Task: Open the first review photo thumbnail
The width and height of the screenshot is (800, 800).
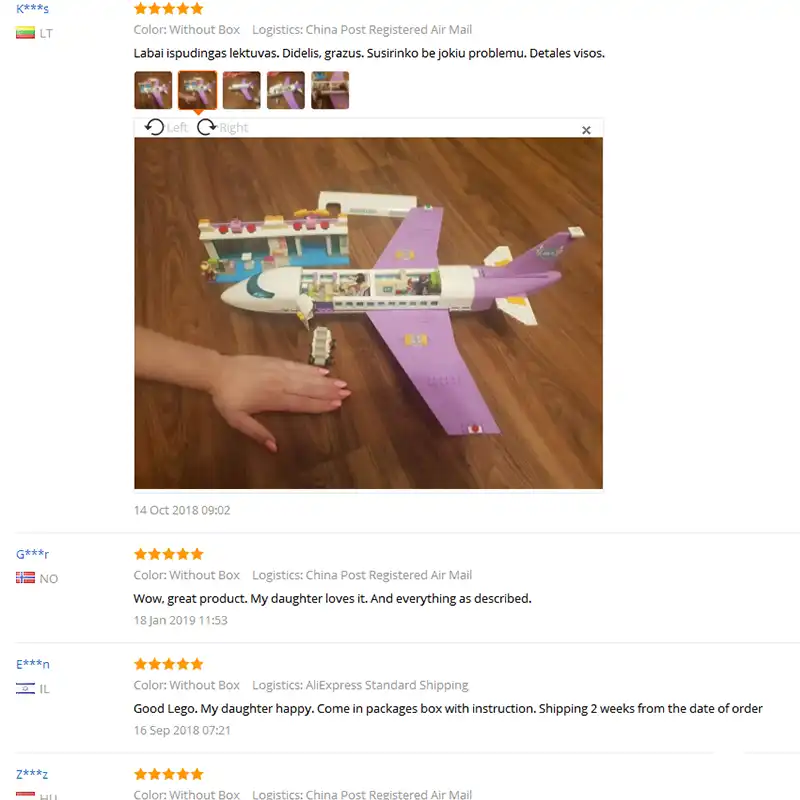Action: (x=153, y=90)
